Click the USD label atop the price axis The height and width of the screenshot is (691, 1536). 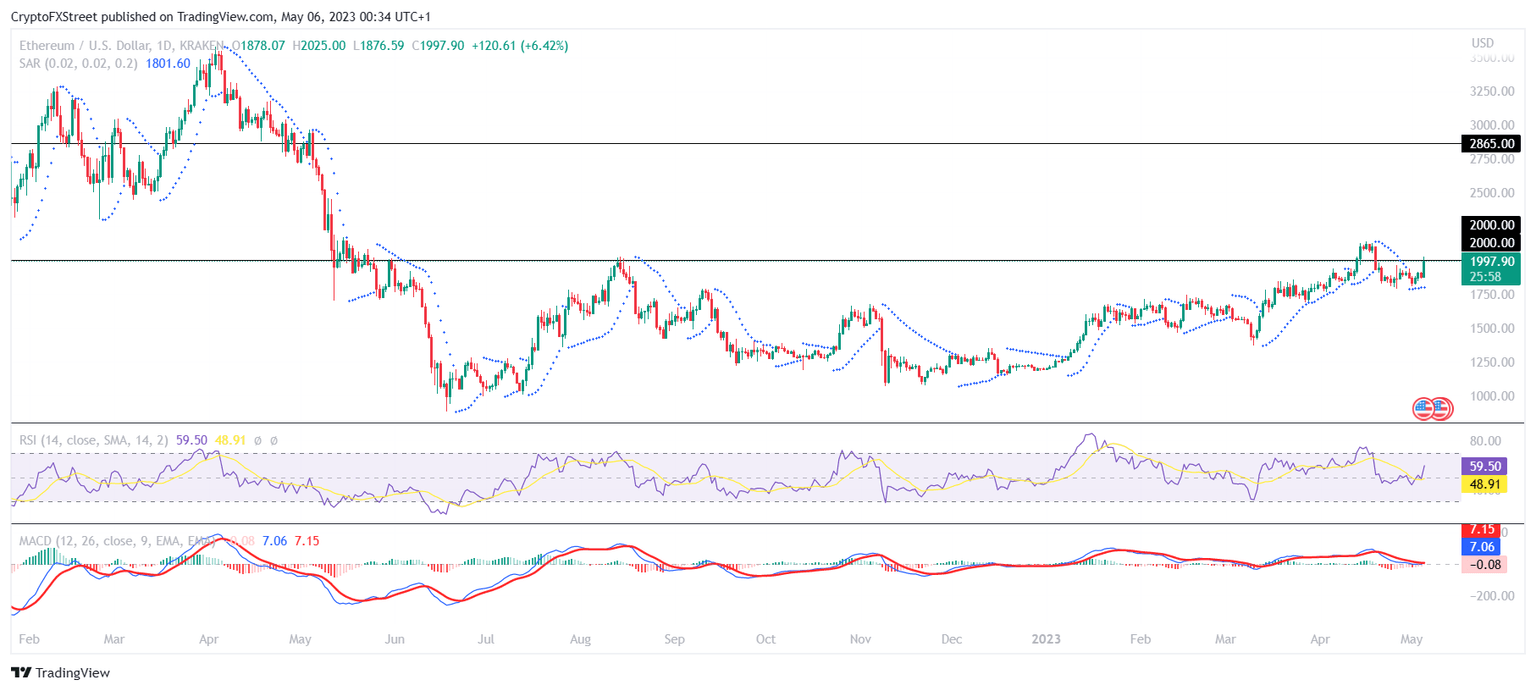point(1483,42)
